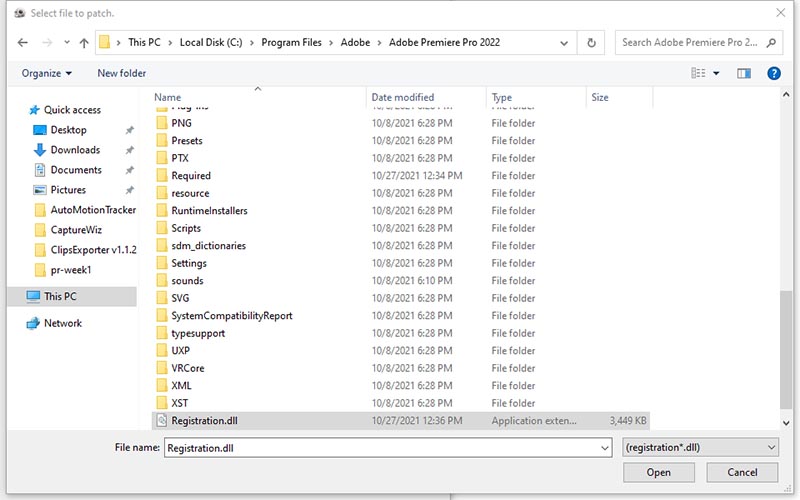Click the search magnifier icon
The width and height of the screenshot is (800, 500).
(x=771, y=42)
